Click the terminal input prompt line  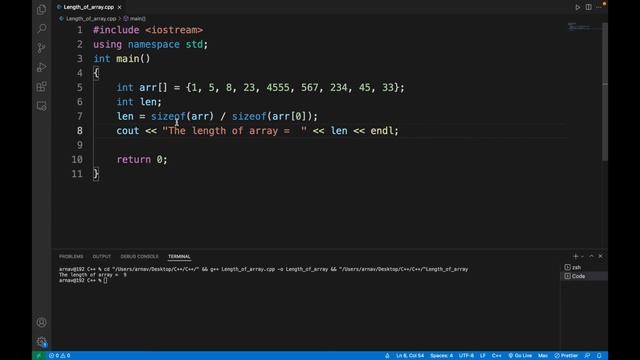pyautogui.click(x=83, y=280)
